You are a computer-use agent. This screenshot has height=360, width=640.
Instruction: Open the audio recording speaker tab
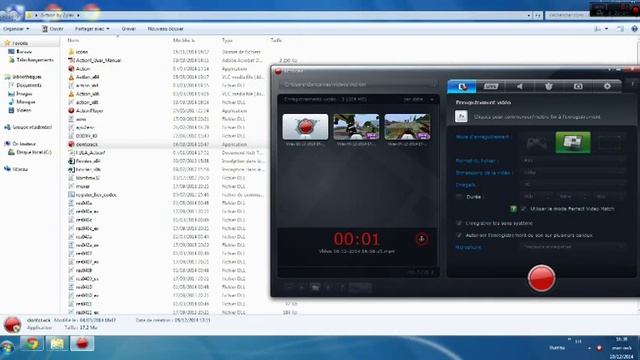coord(520,87)
